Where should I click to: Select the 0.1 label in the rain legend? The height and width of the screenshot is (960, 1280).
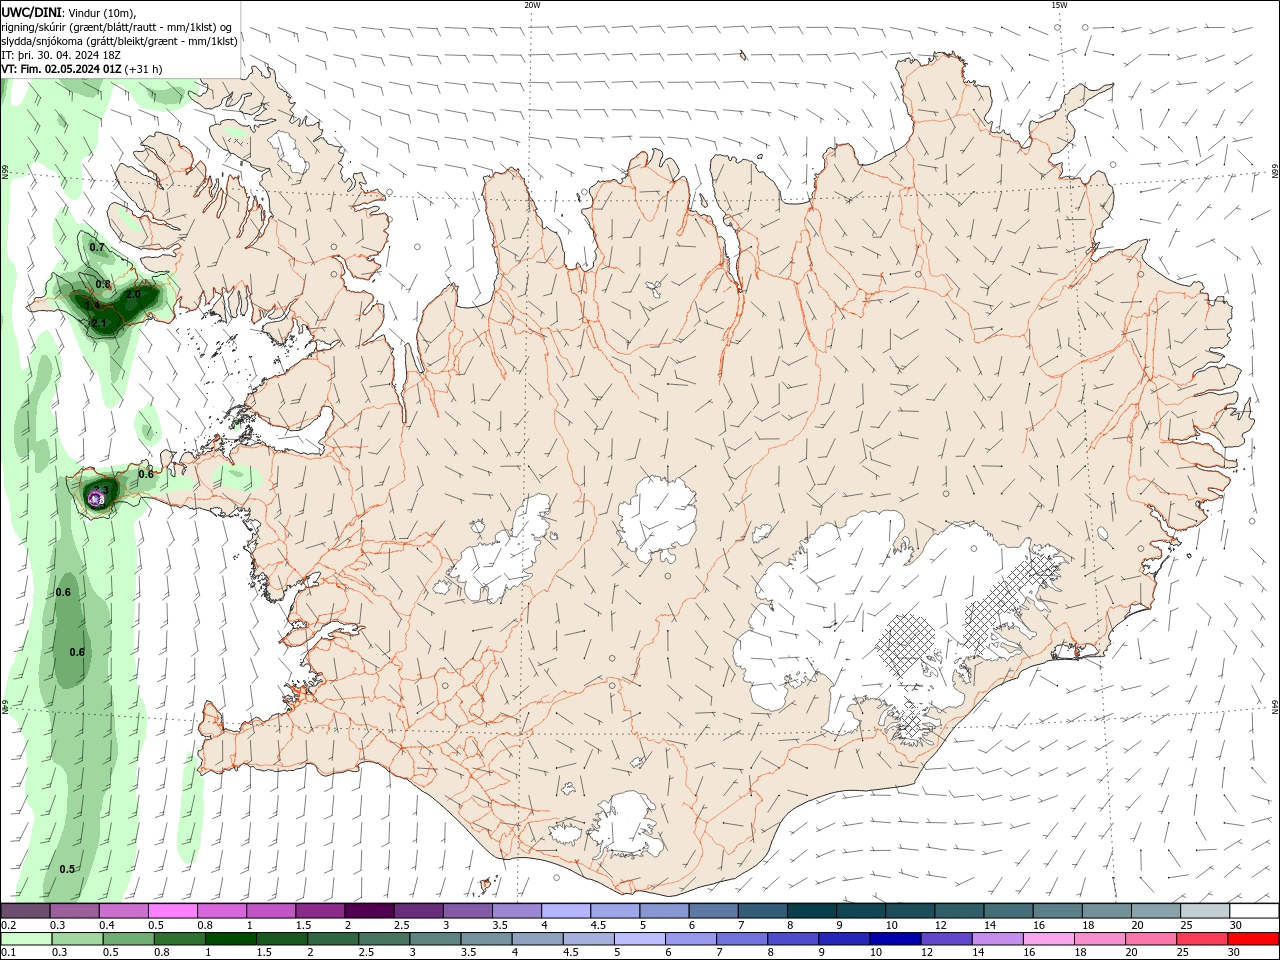(11, 954)
